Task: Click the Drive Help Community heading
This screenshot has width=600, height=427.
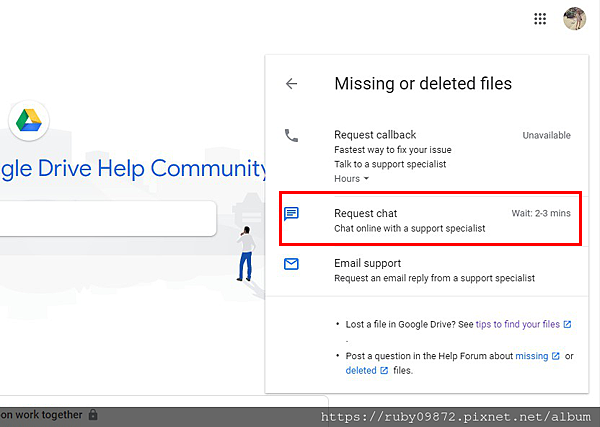Action: pyautogui.click(x=133, y=169)
